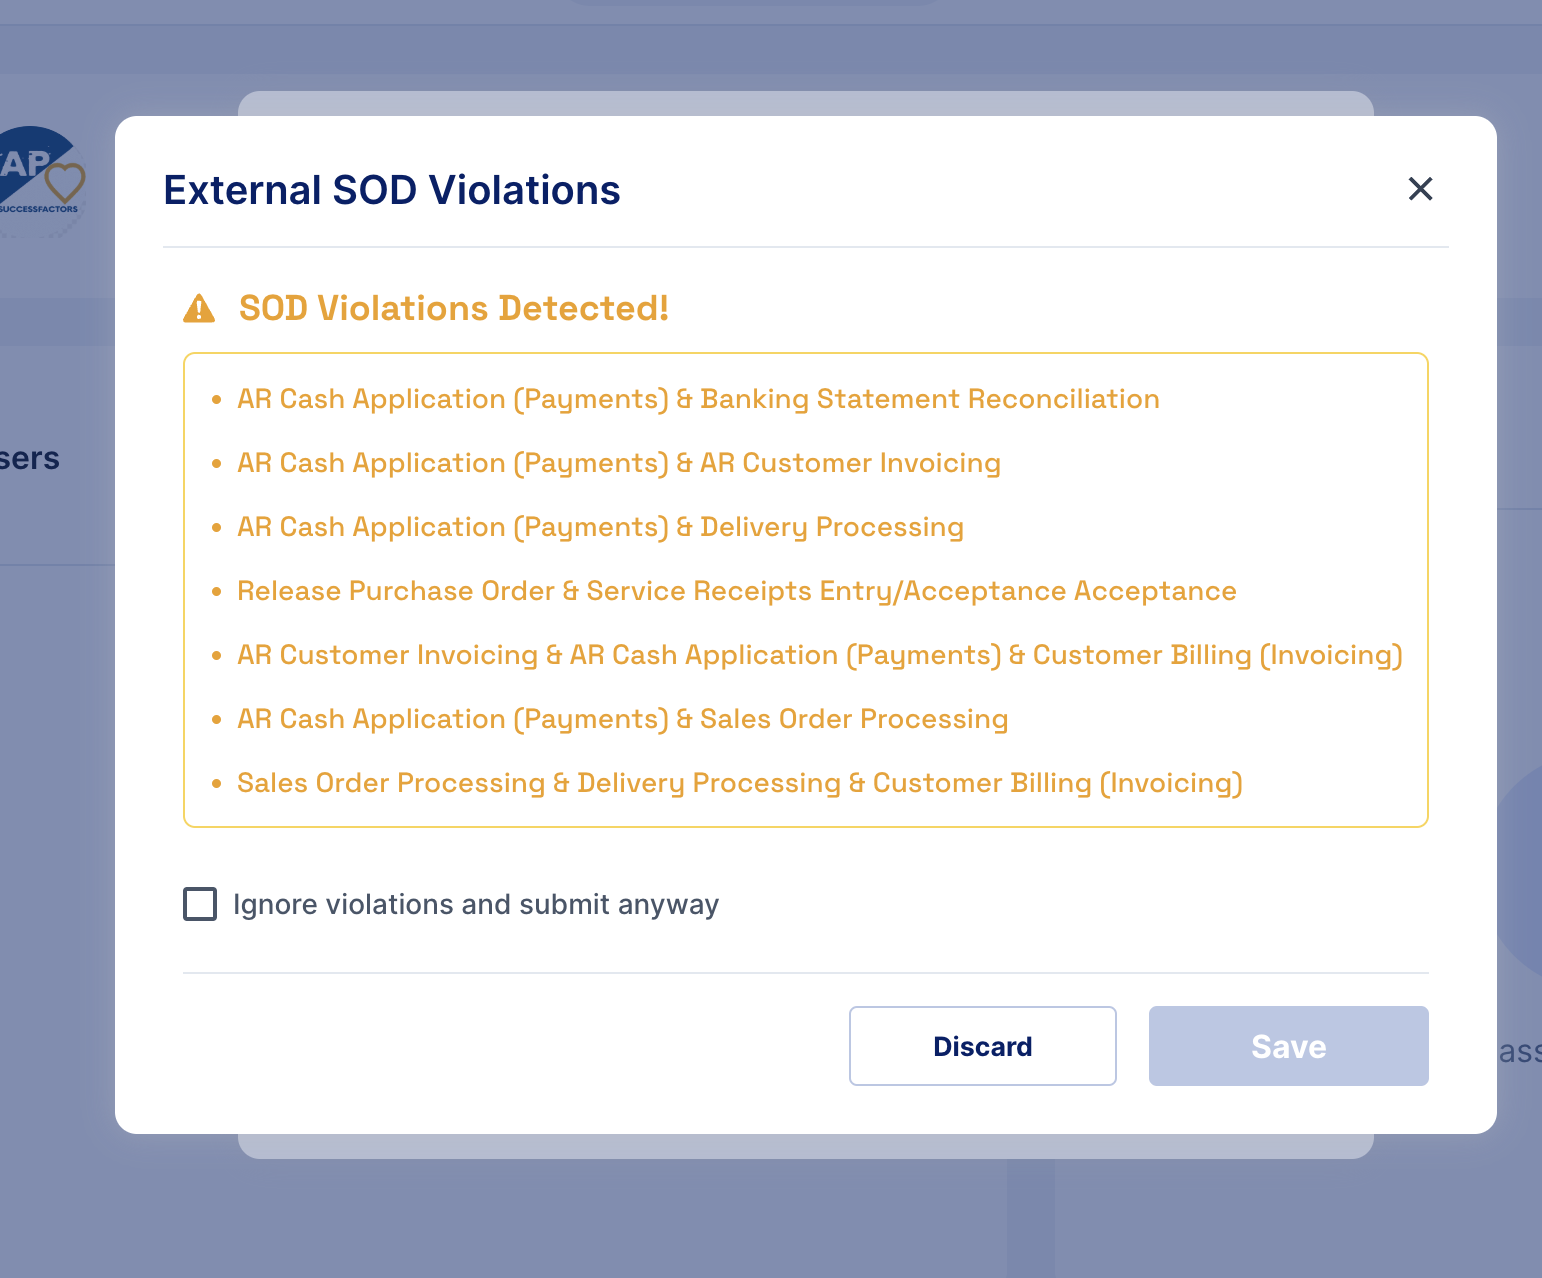The height and width of the screenshot is (1278, 1542).
Task: Click the 'Ignore violations and submit anyway' label
Action: tap(476, 904)
